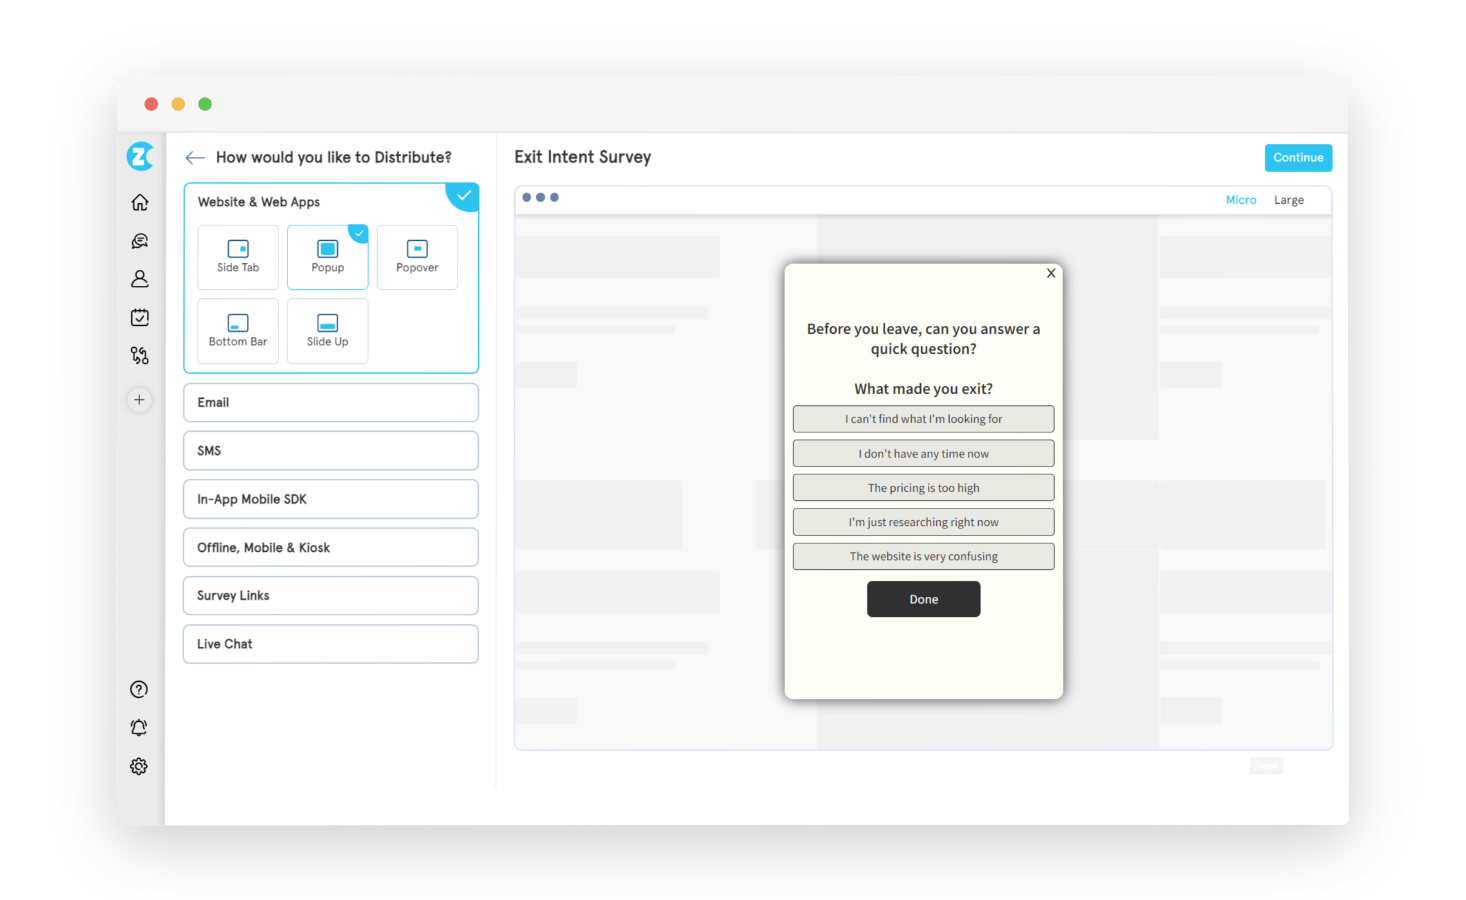Select answer 'The pricing is too high'
The height and width of the screenshot is (900, 1466).
922,487
